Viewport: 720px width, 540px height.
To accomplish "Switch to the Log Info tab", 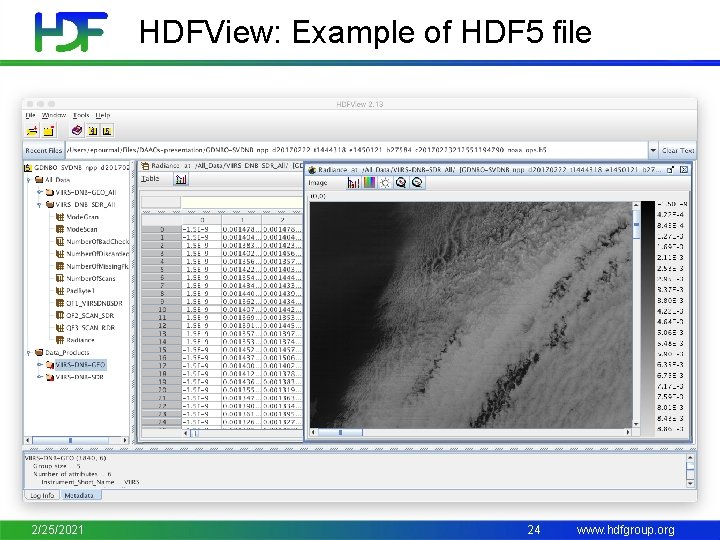I will click(42, 495).
